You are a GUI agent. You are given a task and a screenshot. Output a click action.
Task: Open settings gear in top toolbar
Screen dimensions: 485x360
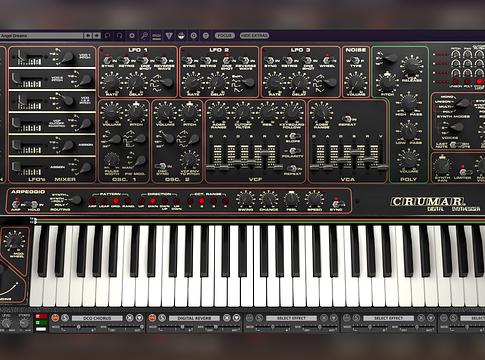(132, 36)
